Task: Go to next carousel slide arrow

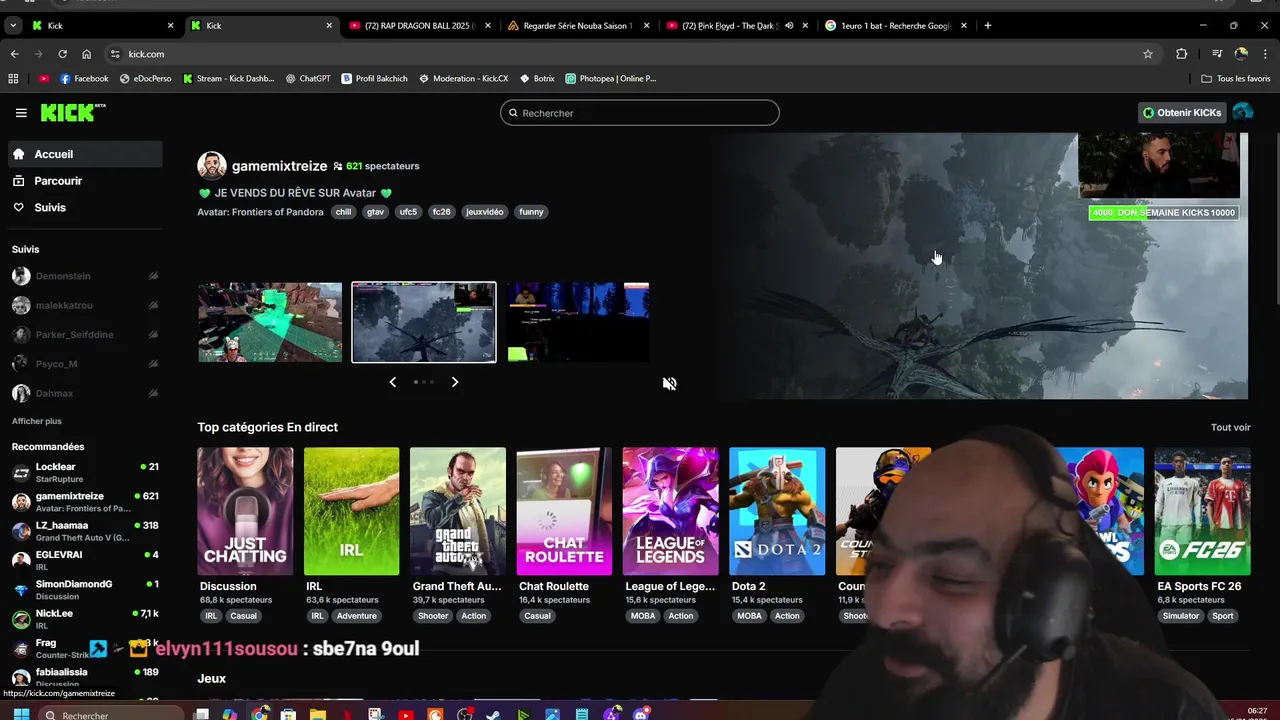Action: [x=455, y=382]
